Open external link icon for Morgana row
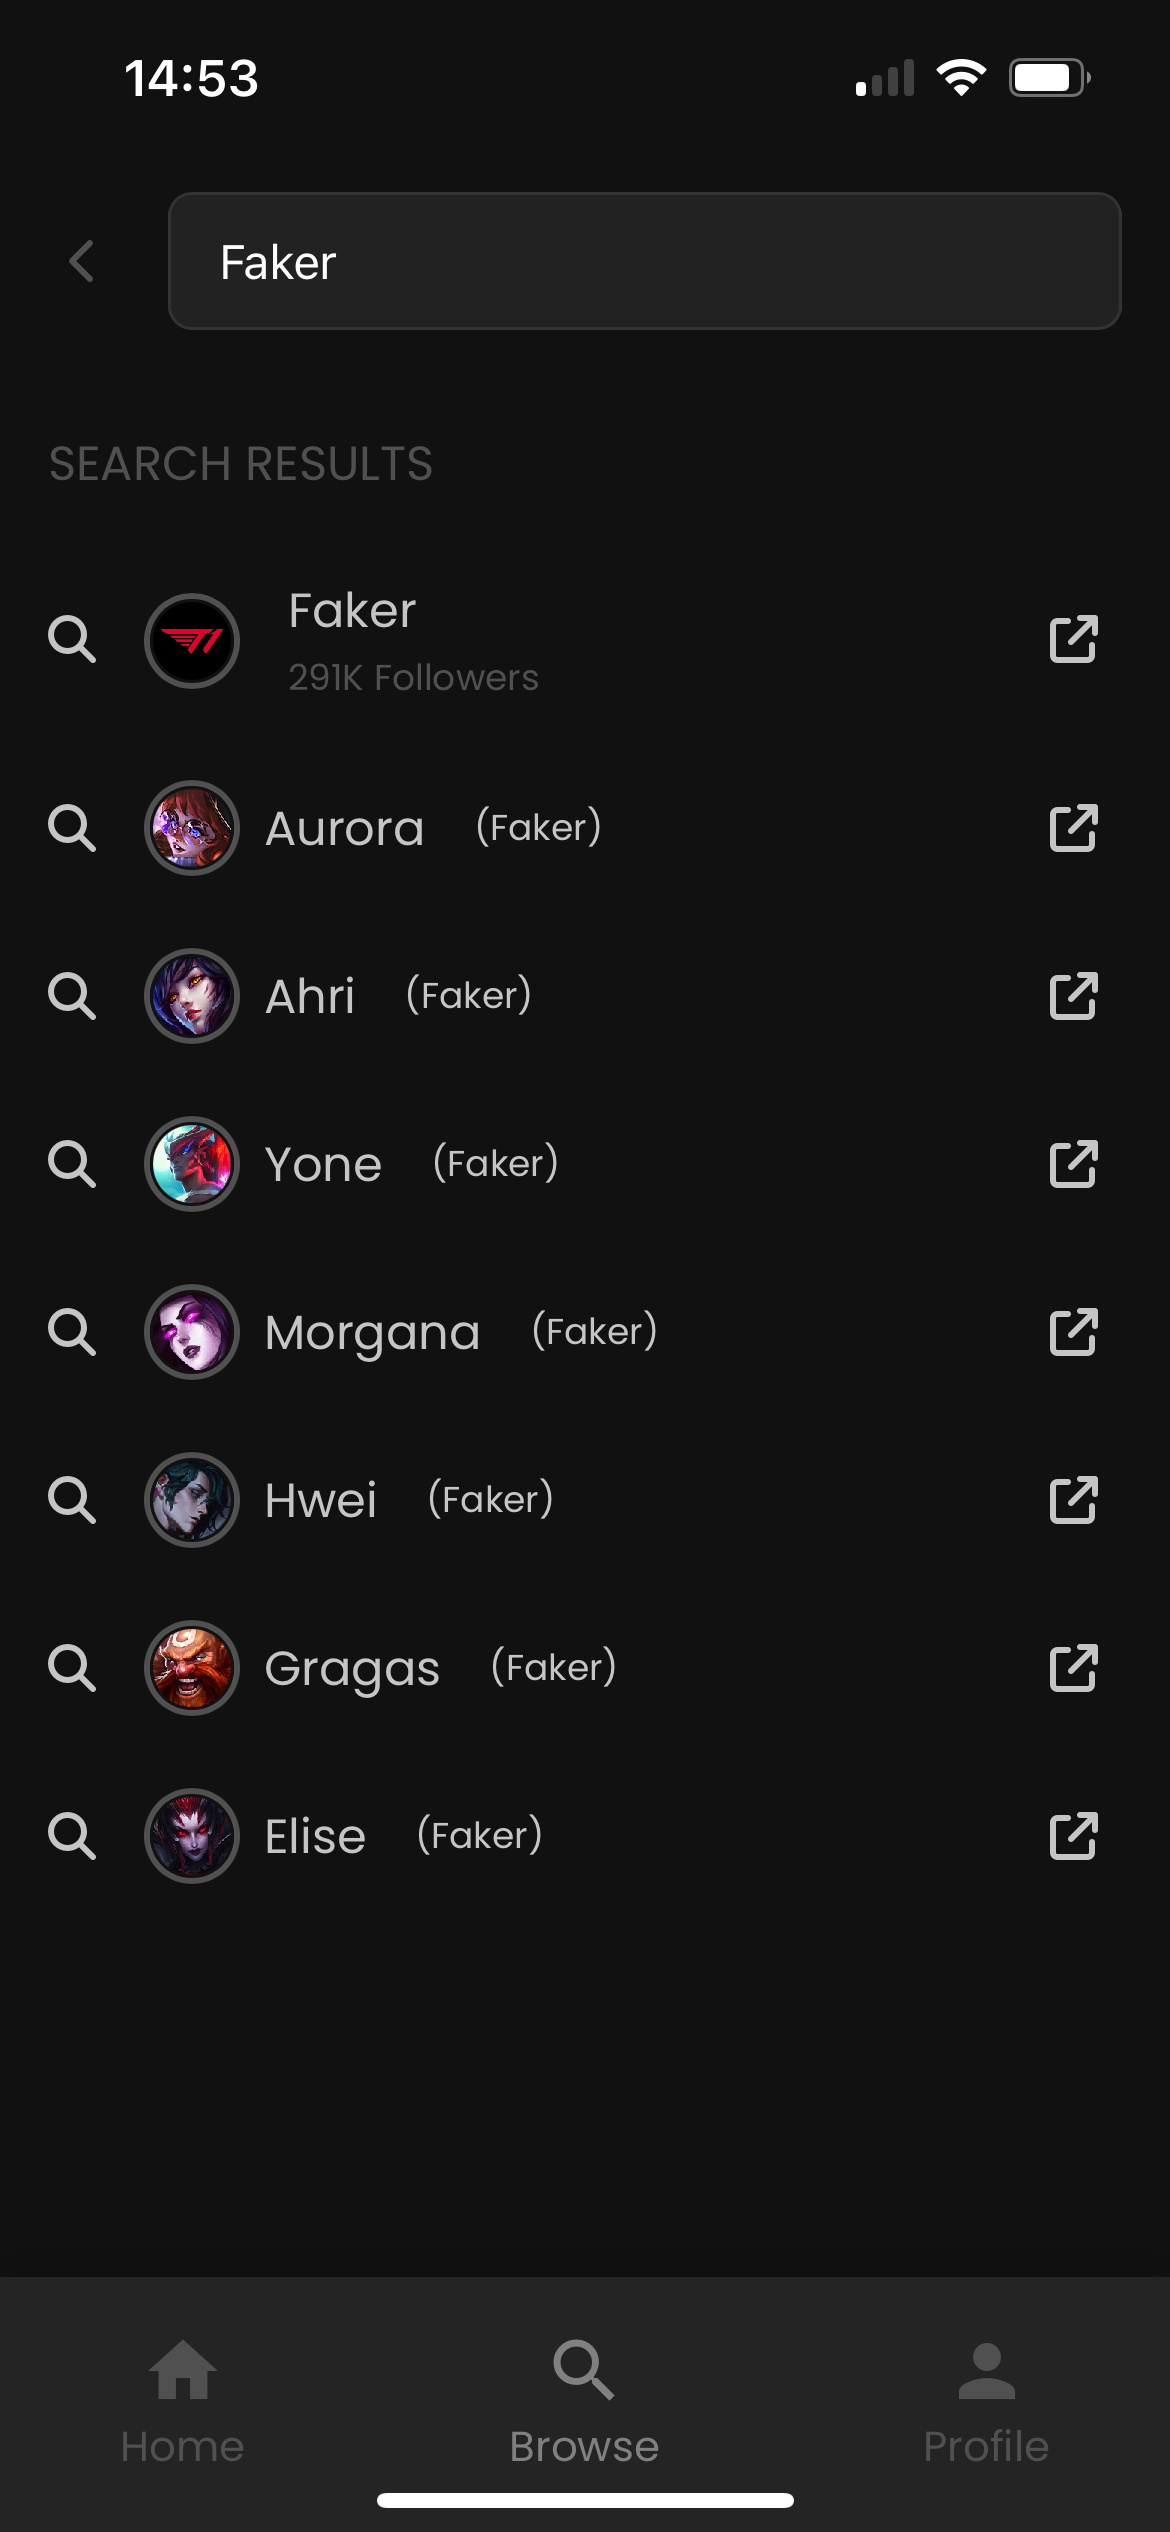The height and width of the screenshot is (2532, 1170). coord(1073,1332)
